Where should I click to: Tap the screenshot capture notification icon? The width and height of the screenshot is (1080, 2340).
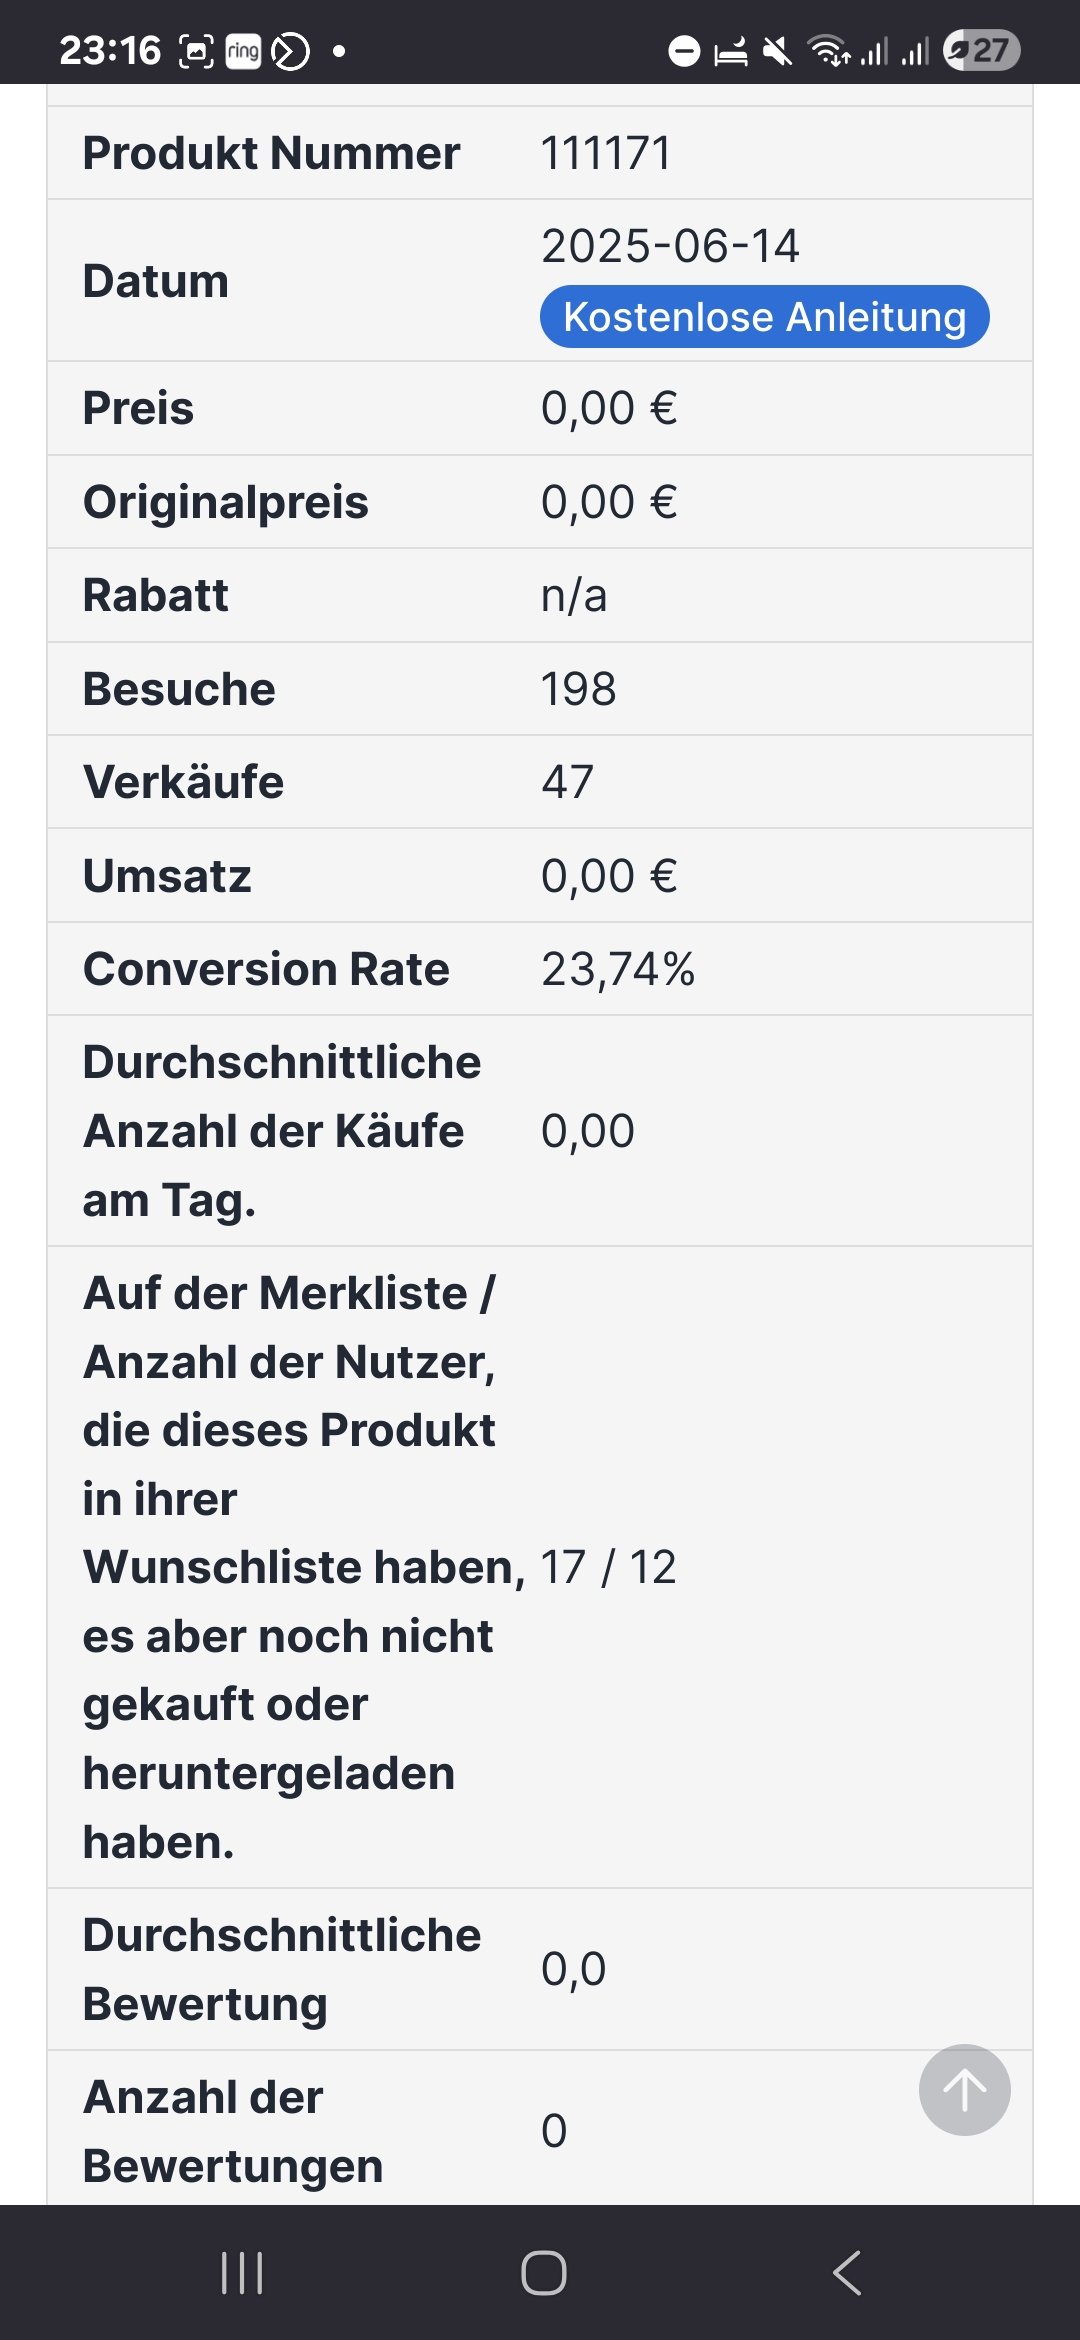[x=196, y=50]
